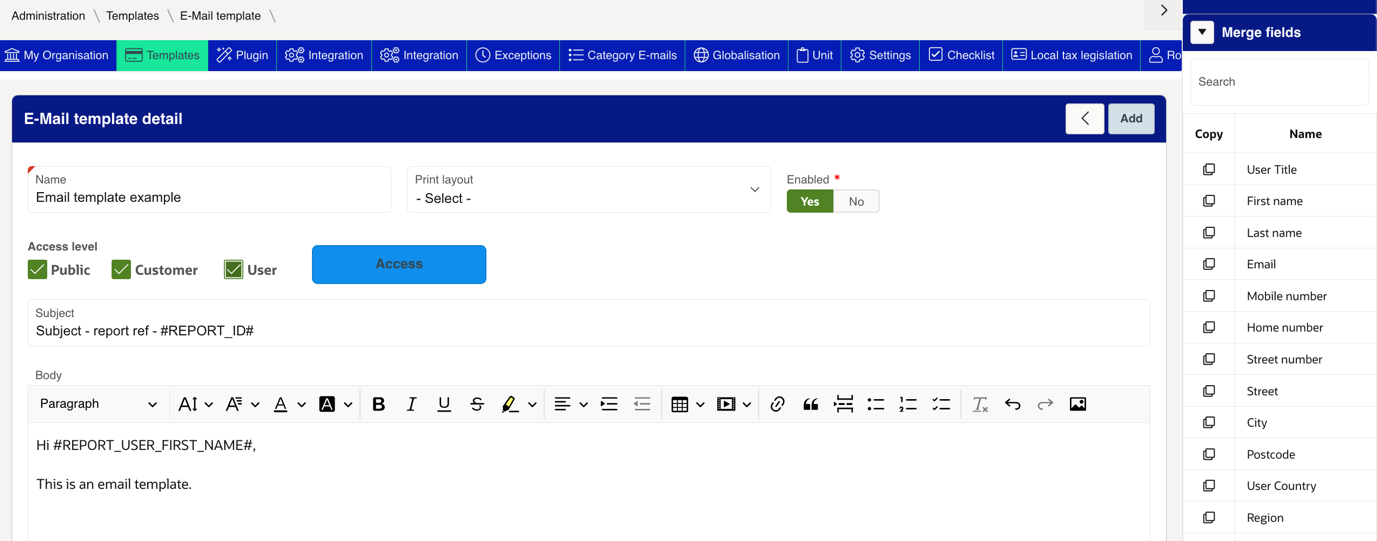Open the Paragraph style dropdown

[98, 404]
